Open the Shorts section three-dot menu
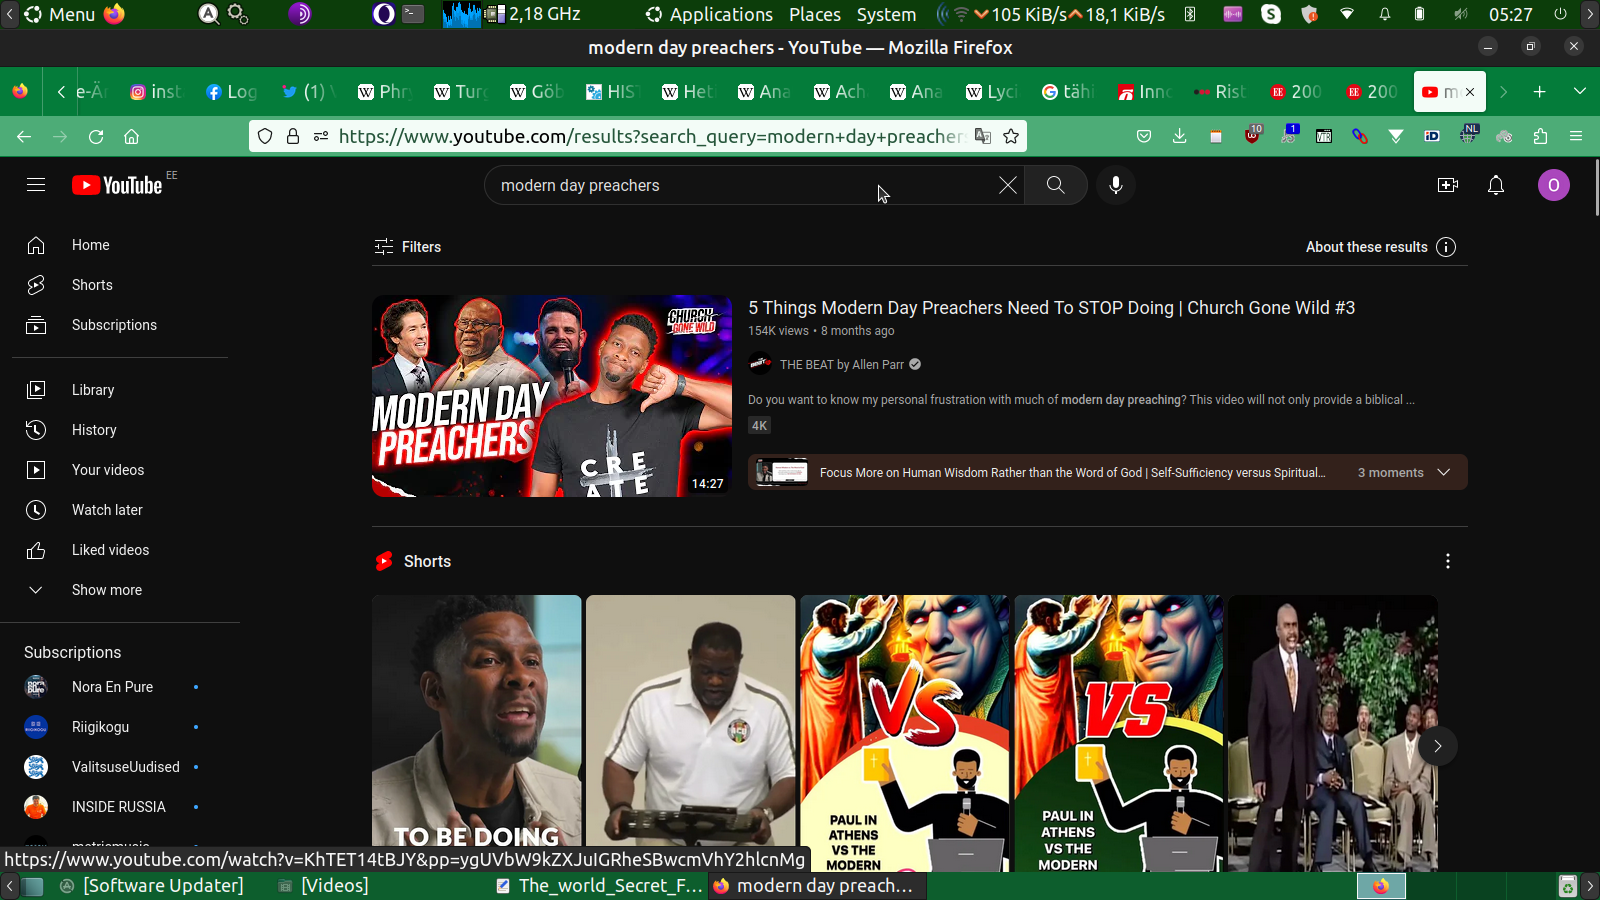Image resolution: width=1600 pixels, height=900 pixels. pos(1447,561)
